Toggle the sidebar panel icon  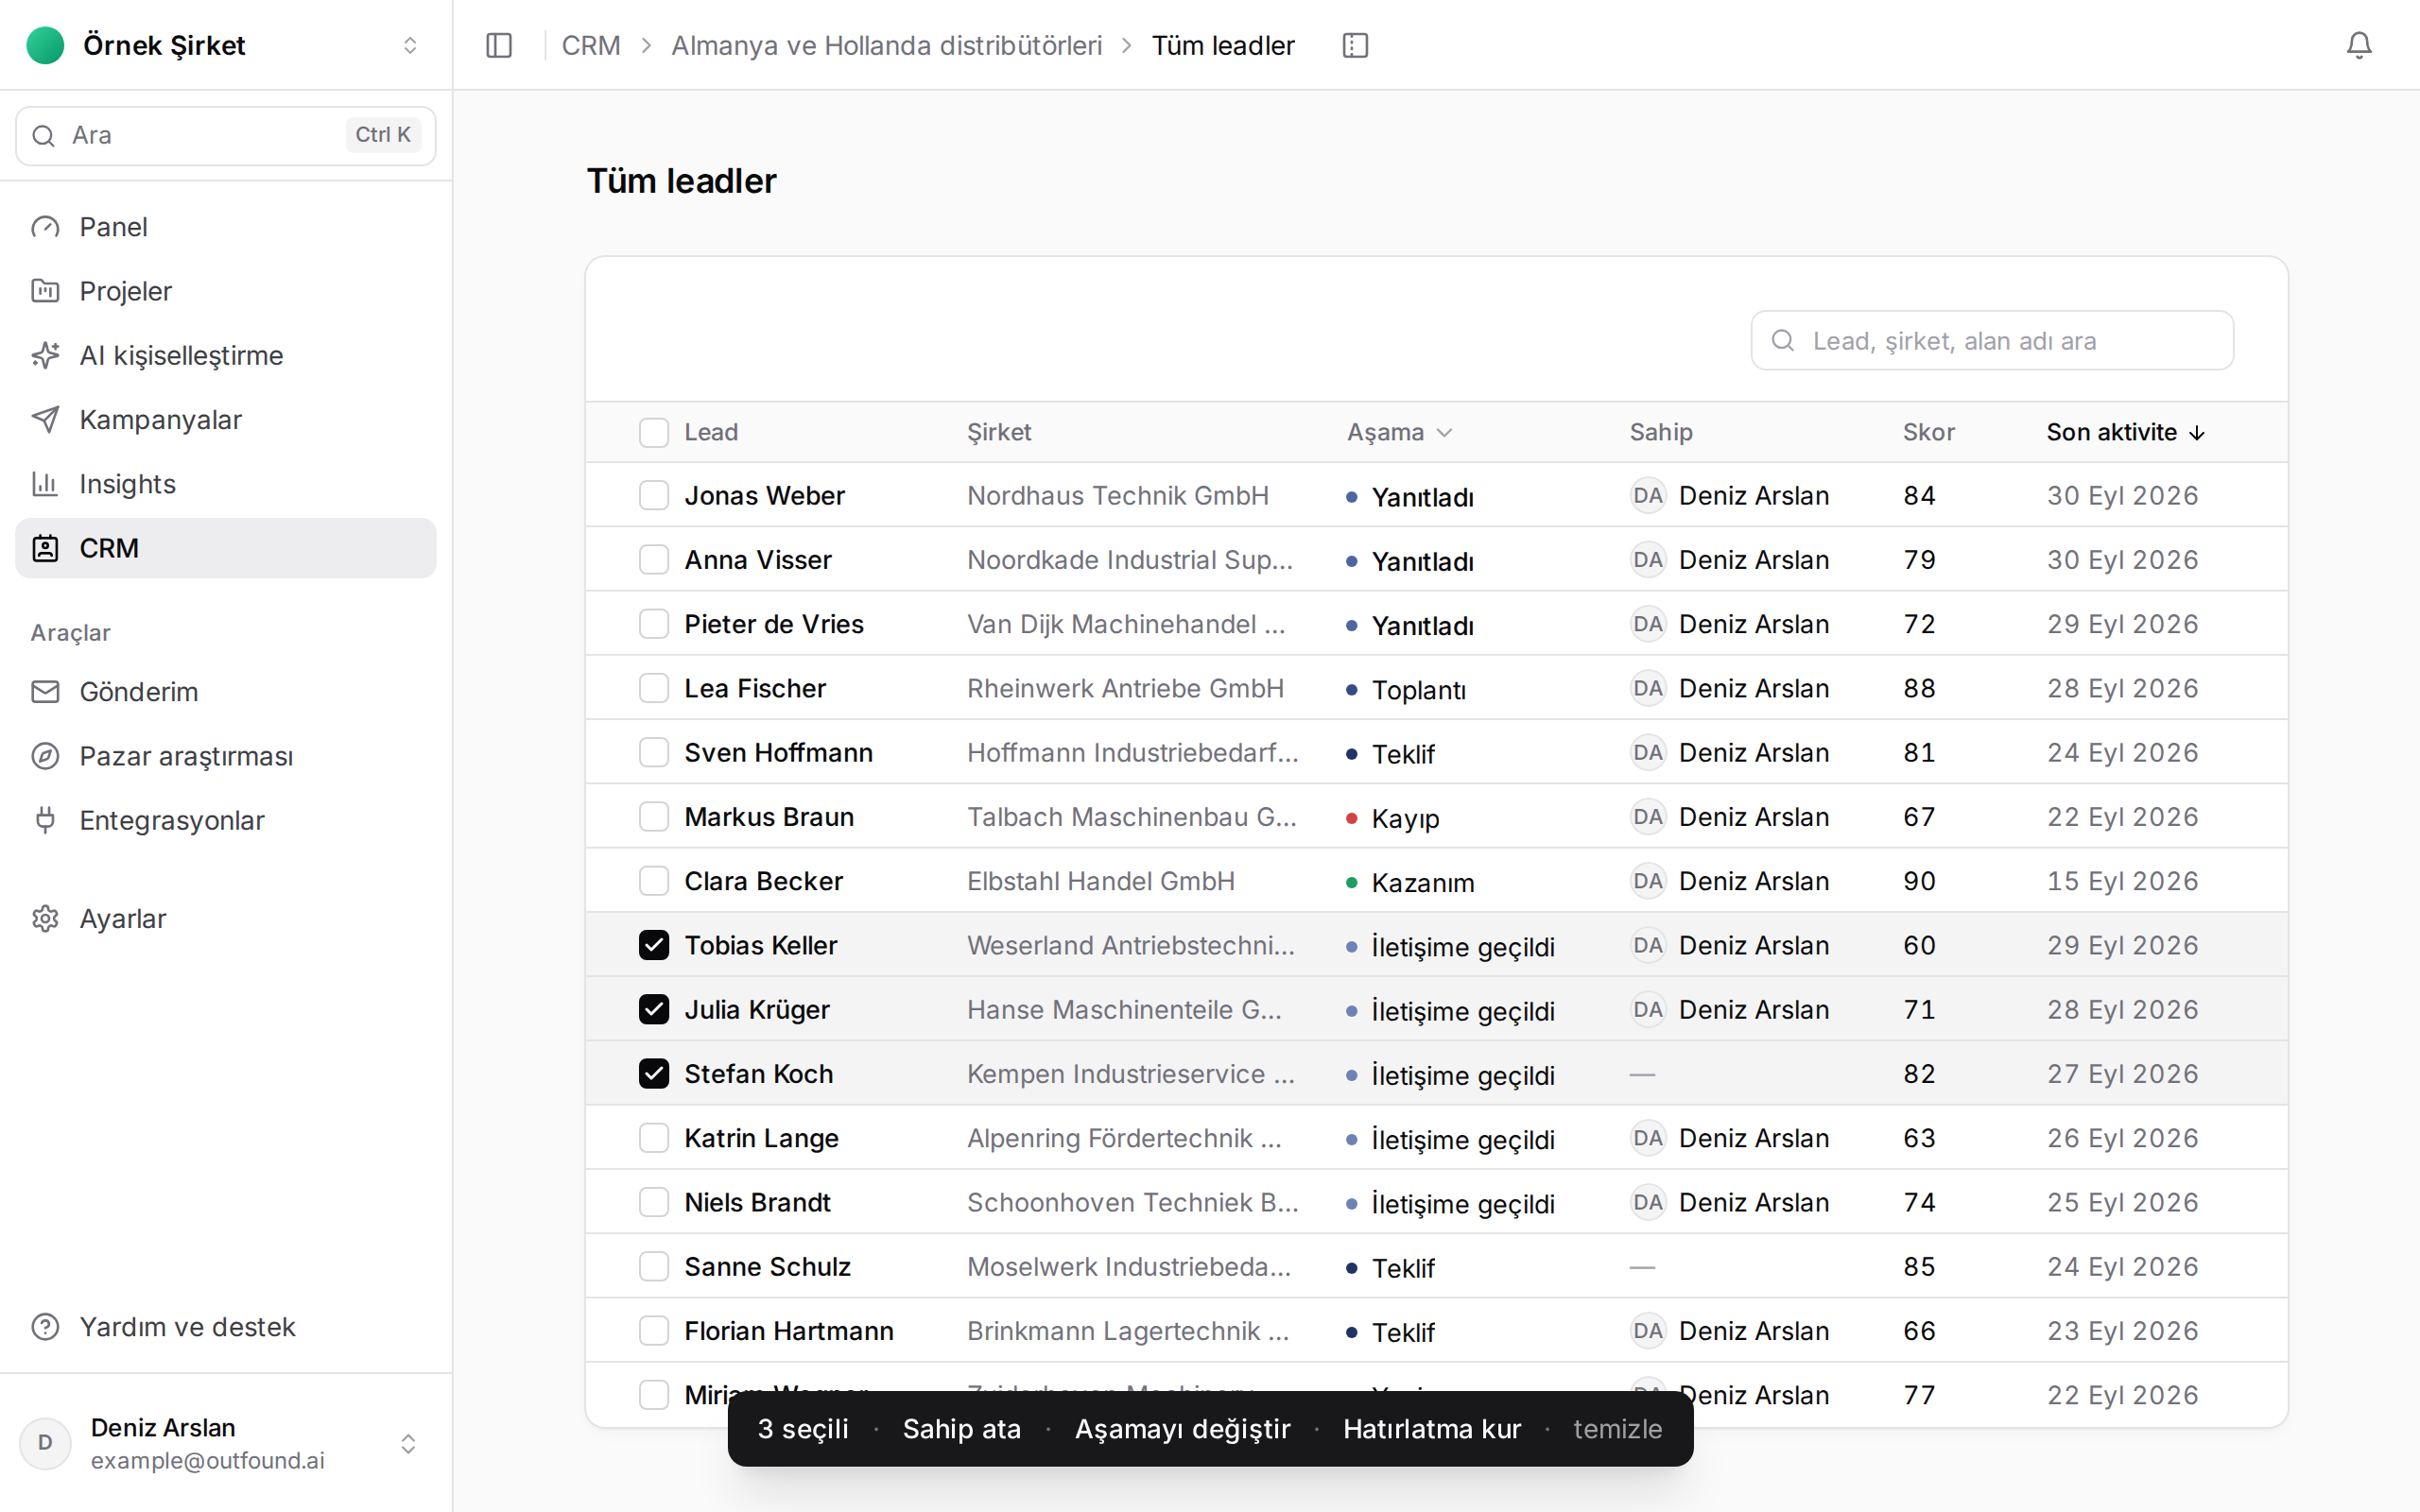[499, 45]
